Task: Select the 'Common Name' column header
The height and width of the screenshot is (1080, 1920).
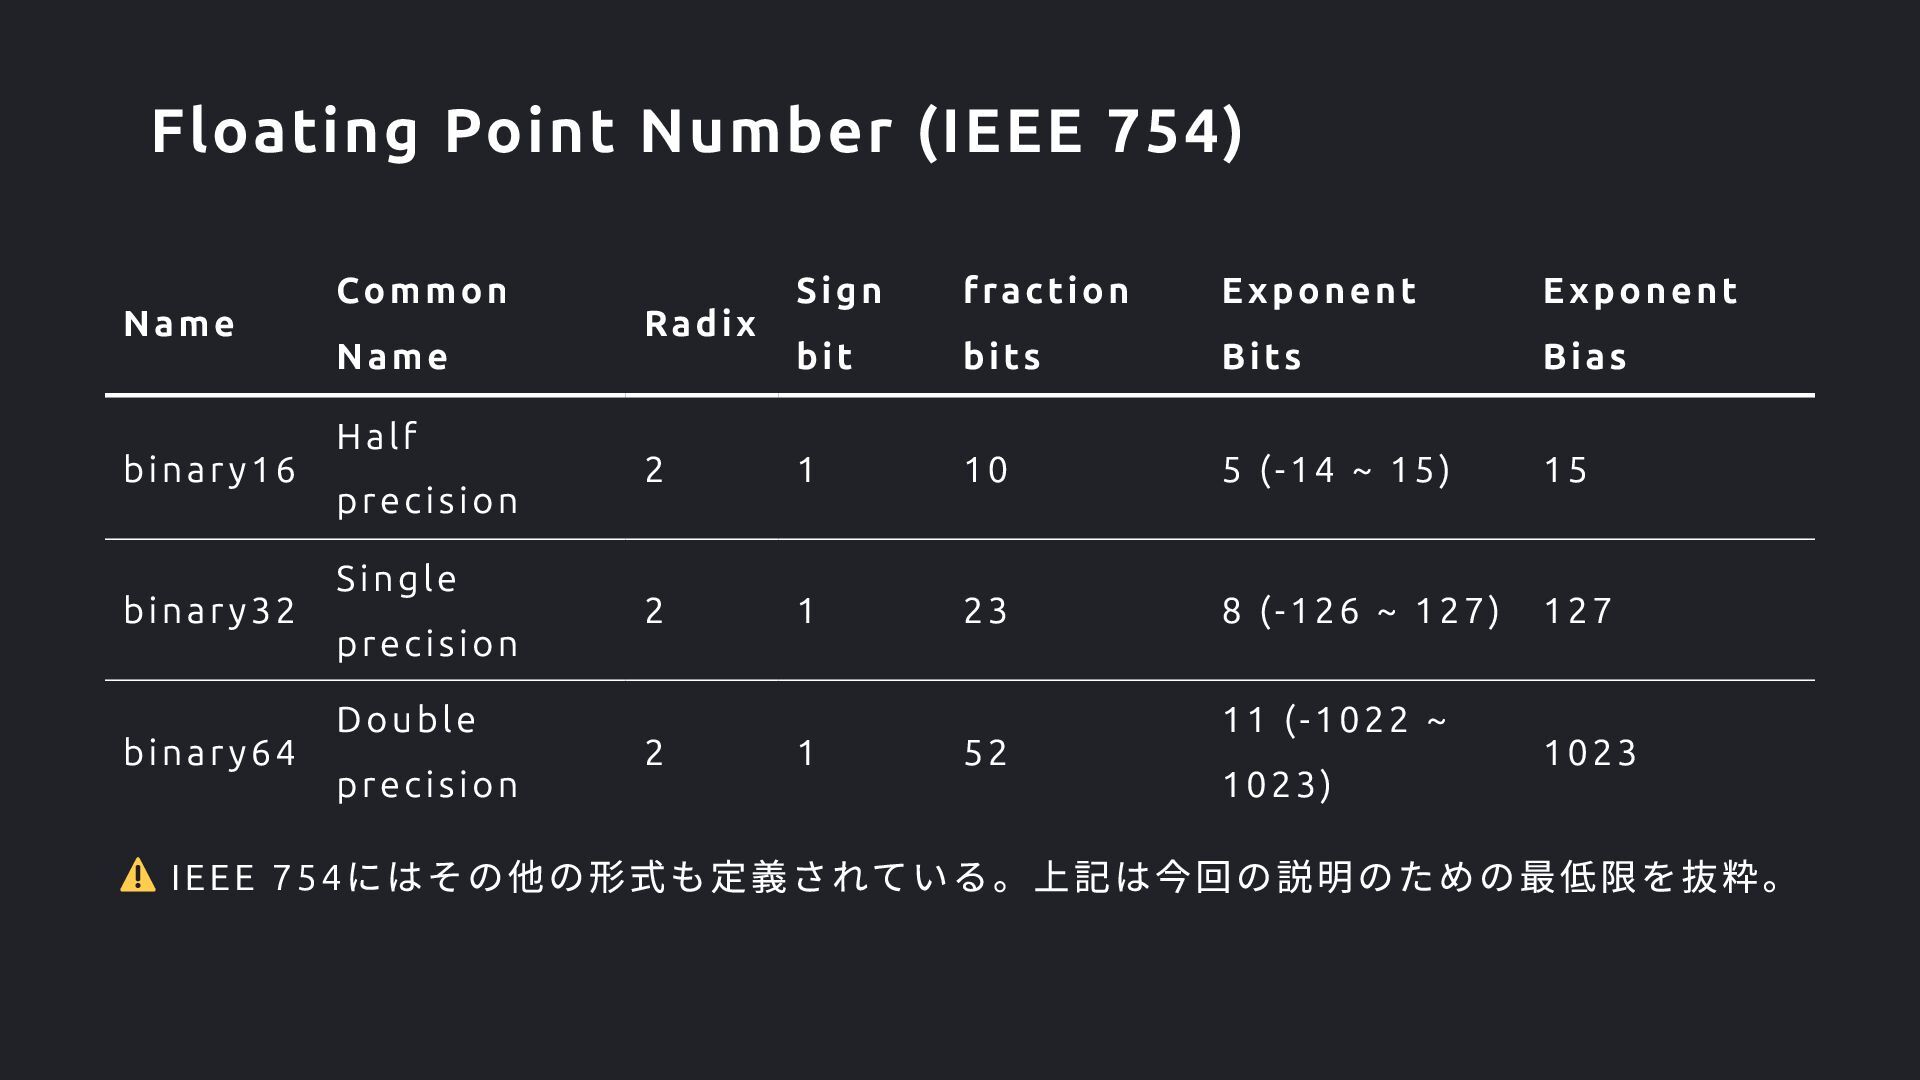Action: click(423, 324)
